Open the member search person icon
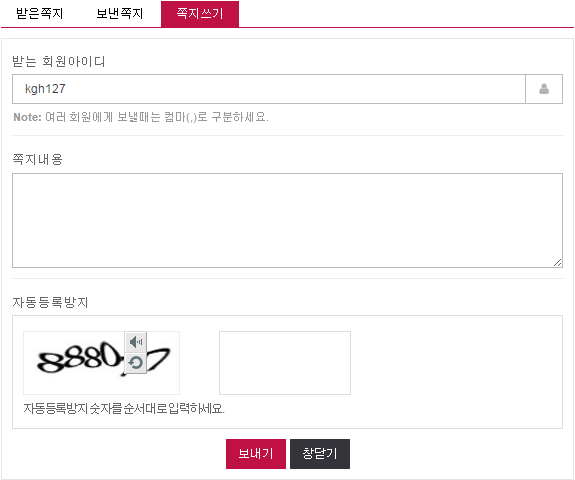 pos(544,89)
